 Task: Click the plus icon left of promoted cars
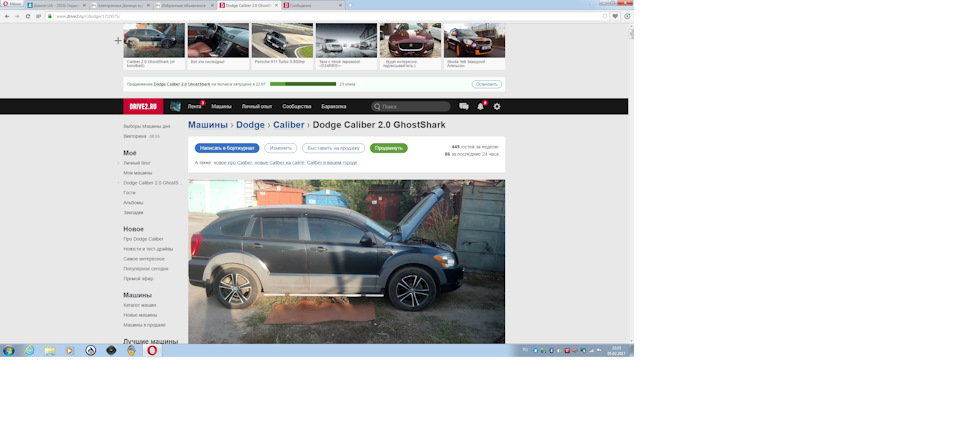coord(118,41)
